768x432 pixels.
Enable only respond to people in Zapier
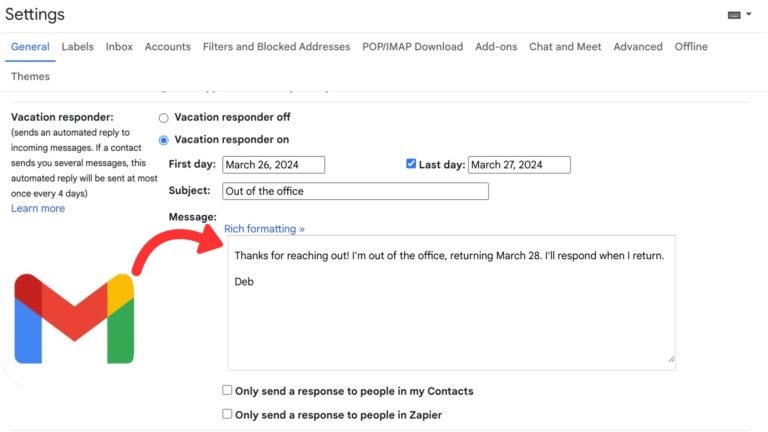click(227, 414)
